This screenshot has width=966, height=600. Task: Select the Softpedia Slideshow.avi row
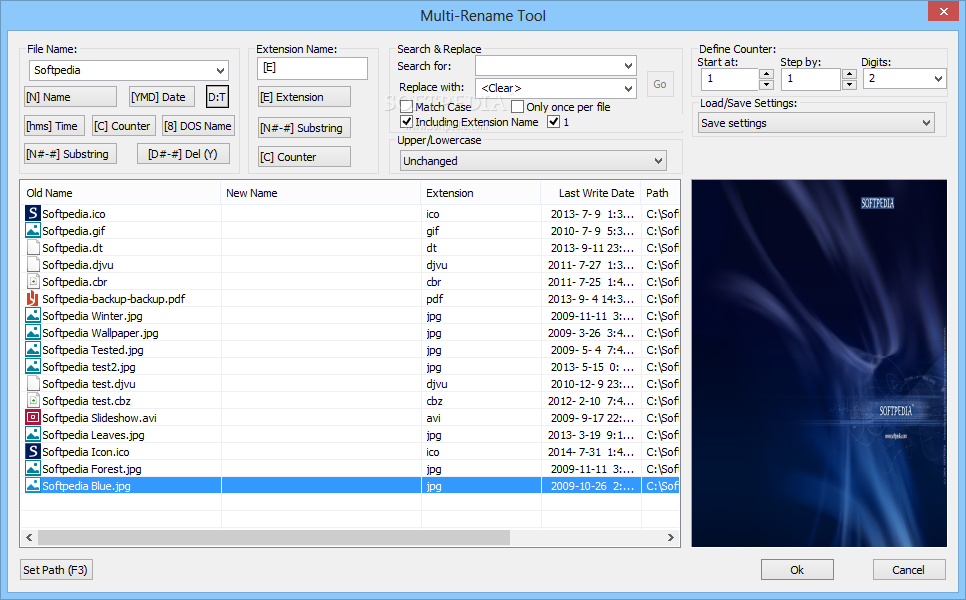point(350,418)
